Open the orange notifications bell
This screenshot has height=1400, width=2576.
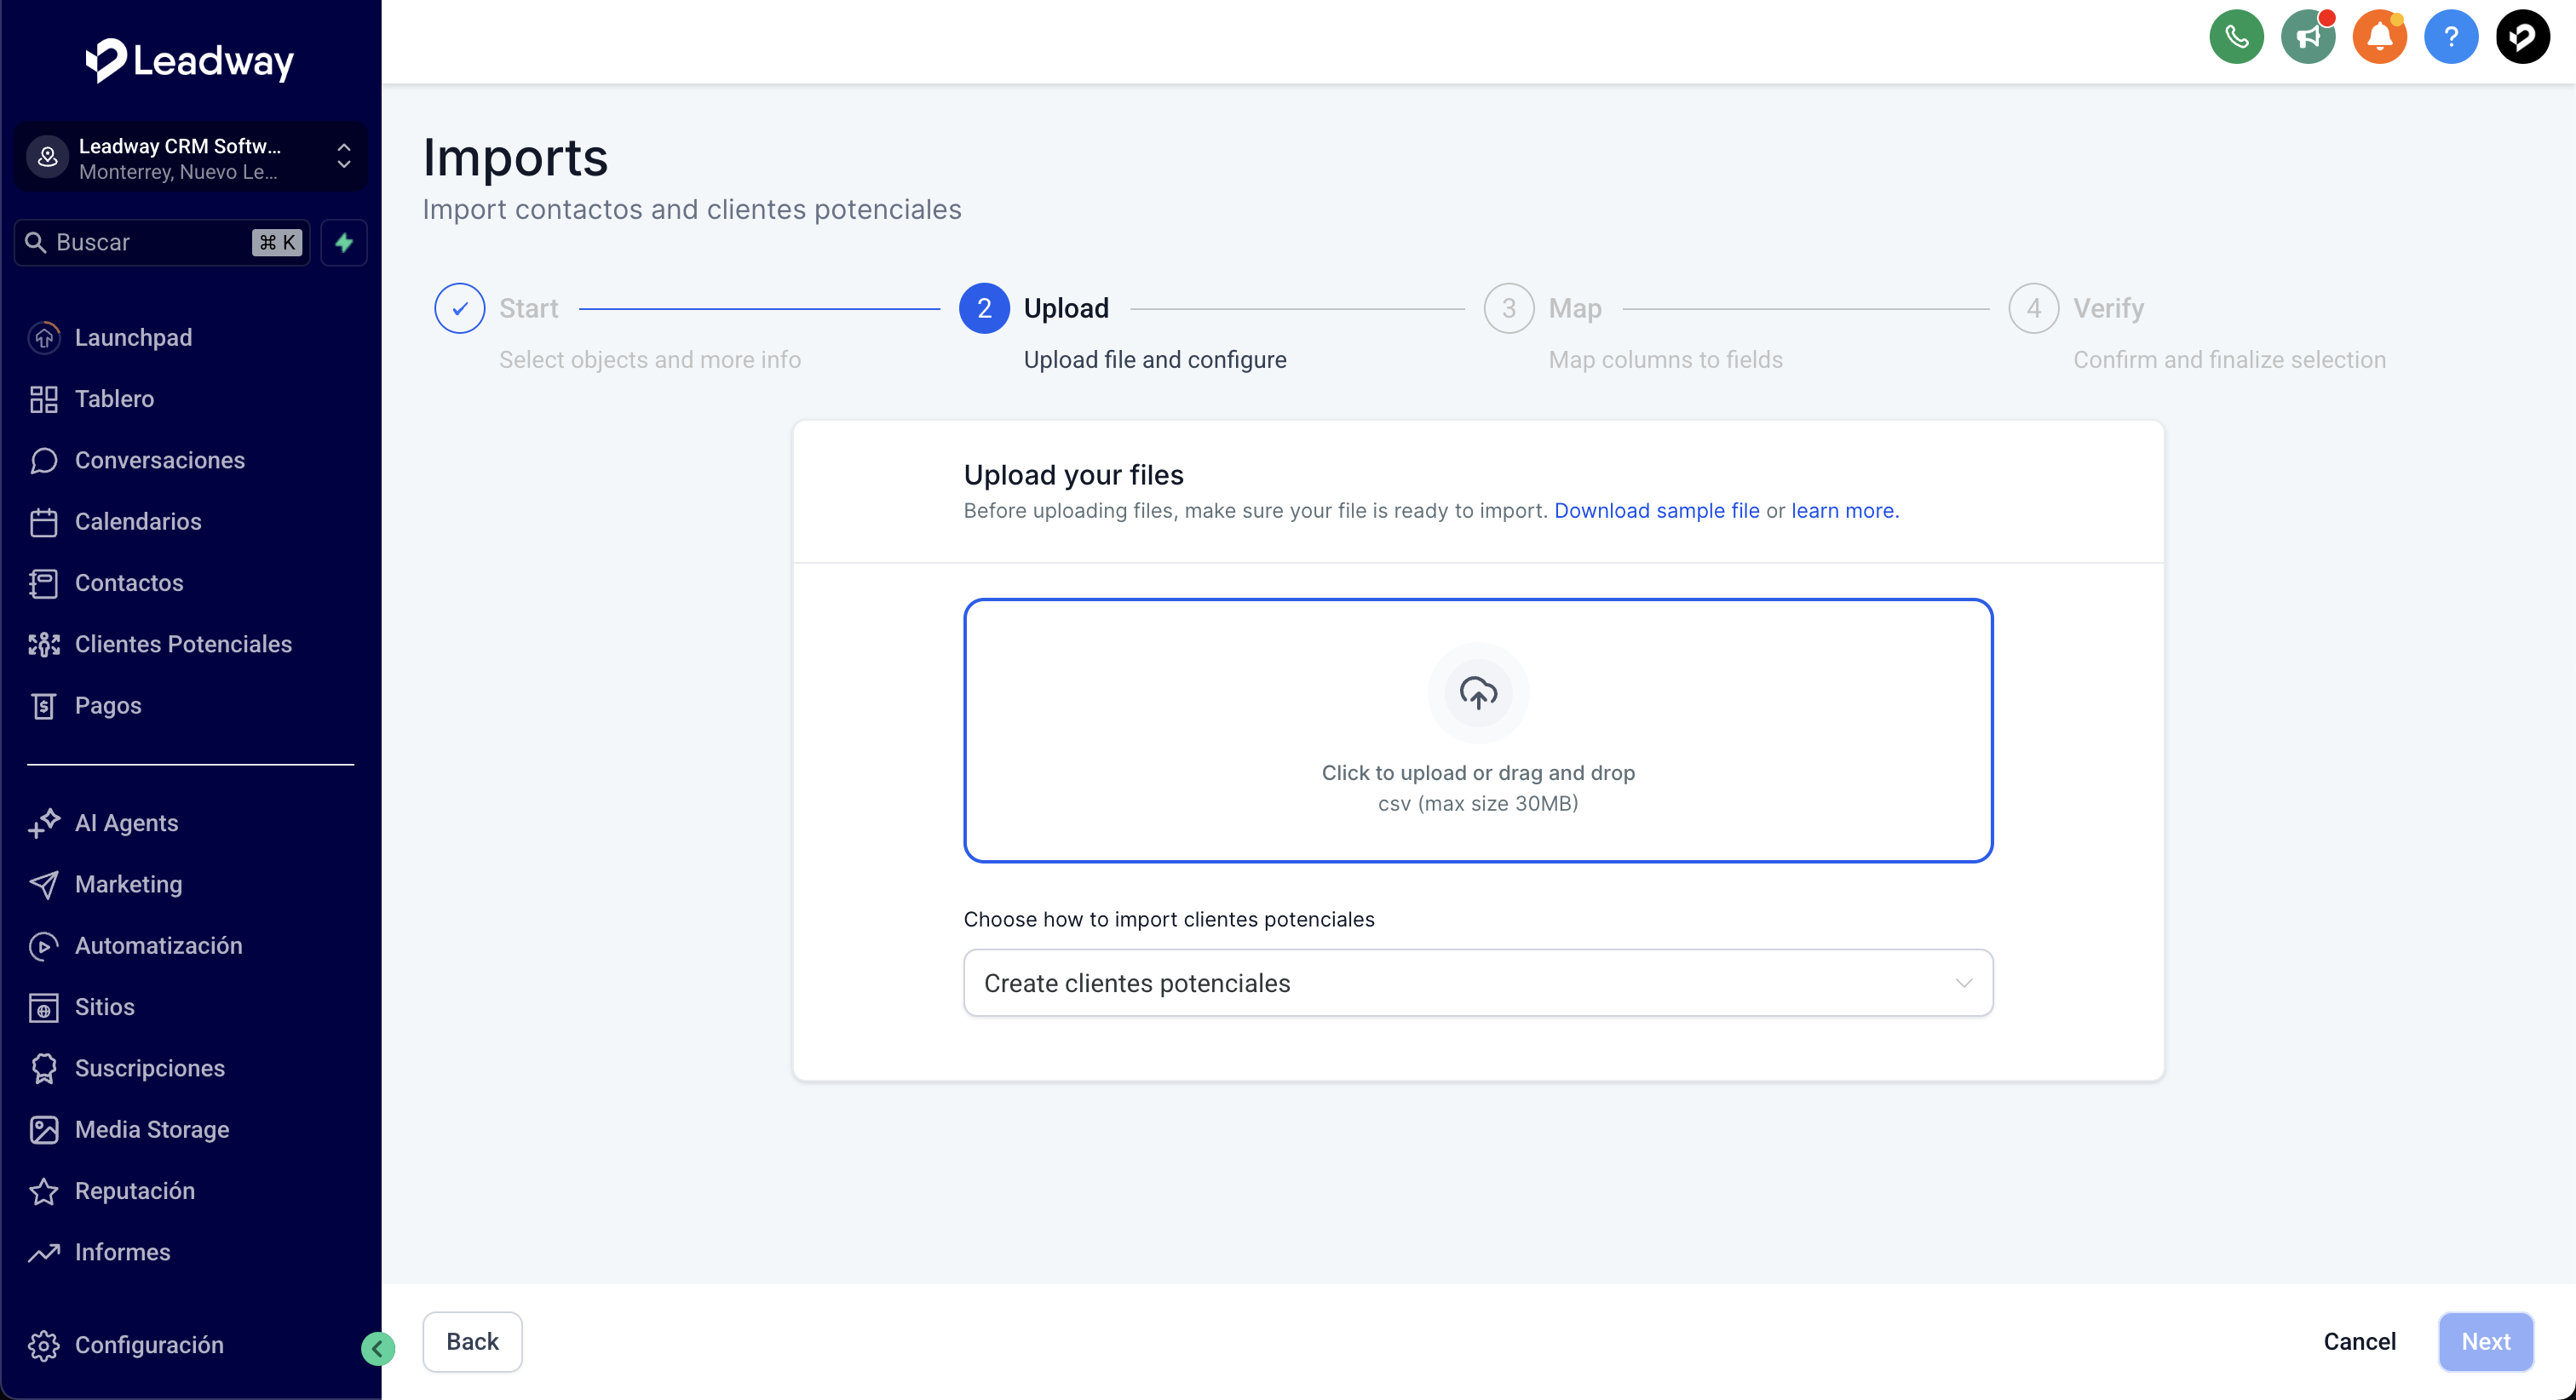(x=2379, y=38)
